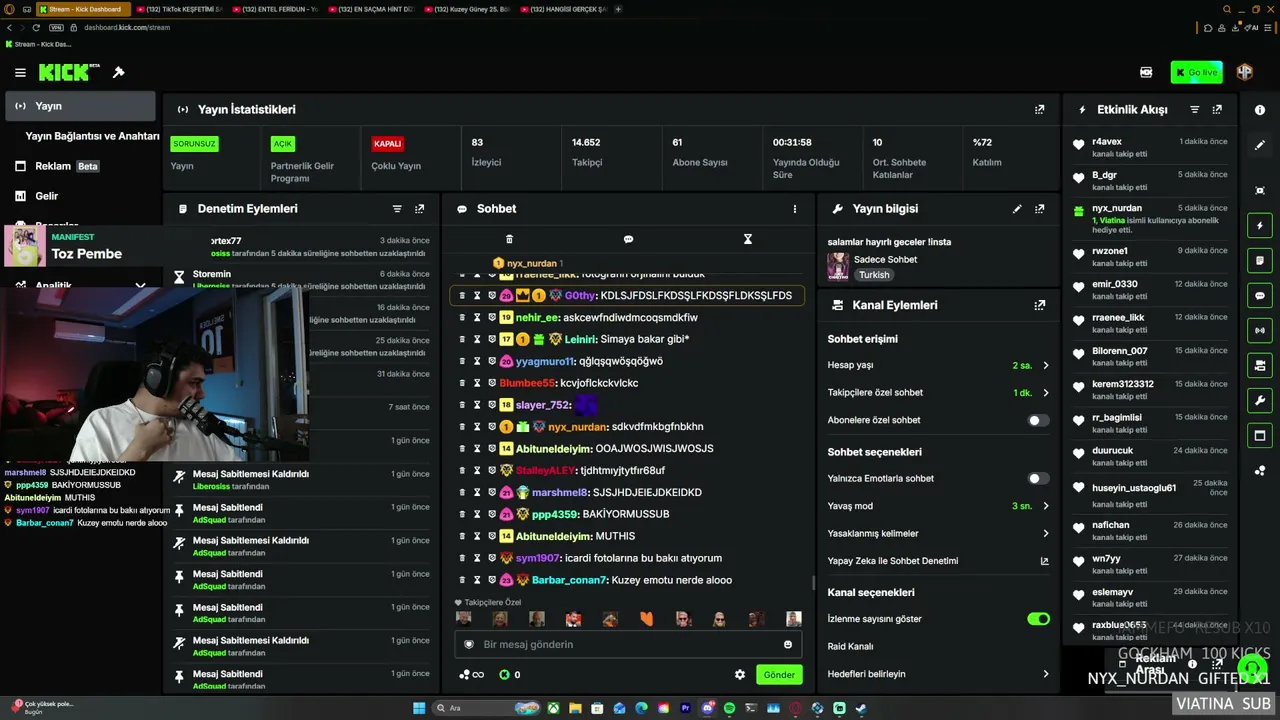The height and width of the screenshot is (720, 1280).
Task: Click Raid Kanalı option
Action: (x=850, y=646)
